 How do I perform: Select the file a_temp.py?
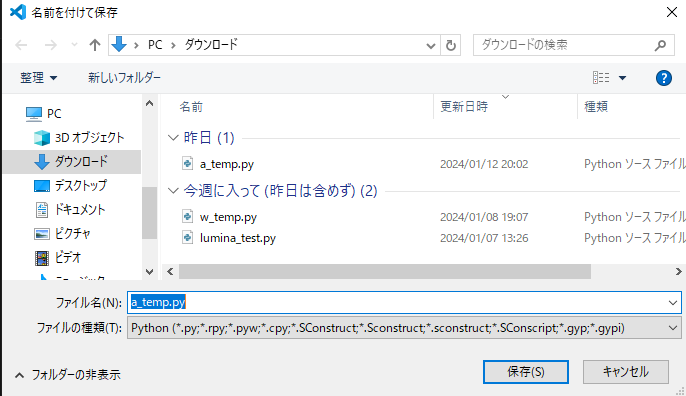226,164
